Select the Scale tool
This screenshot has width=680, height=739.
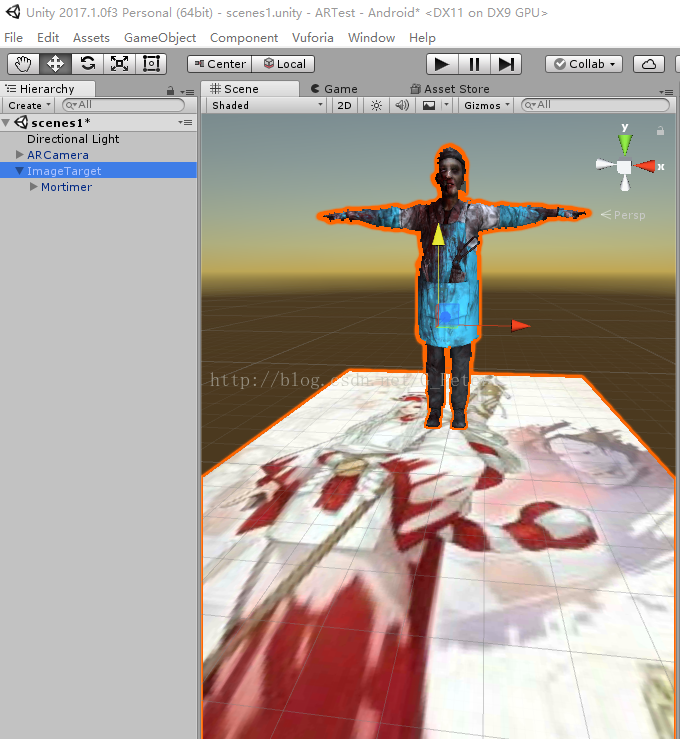click(x=119, y=64)
